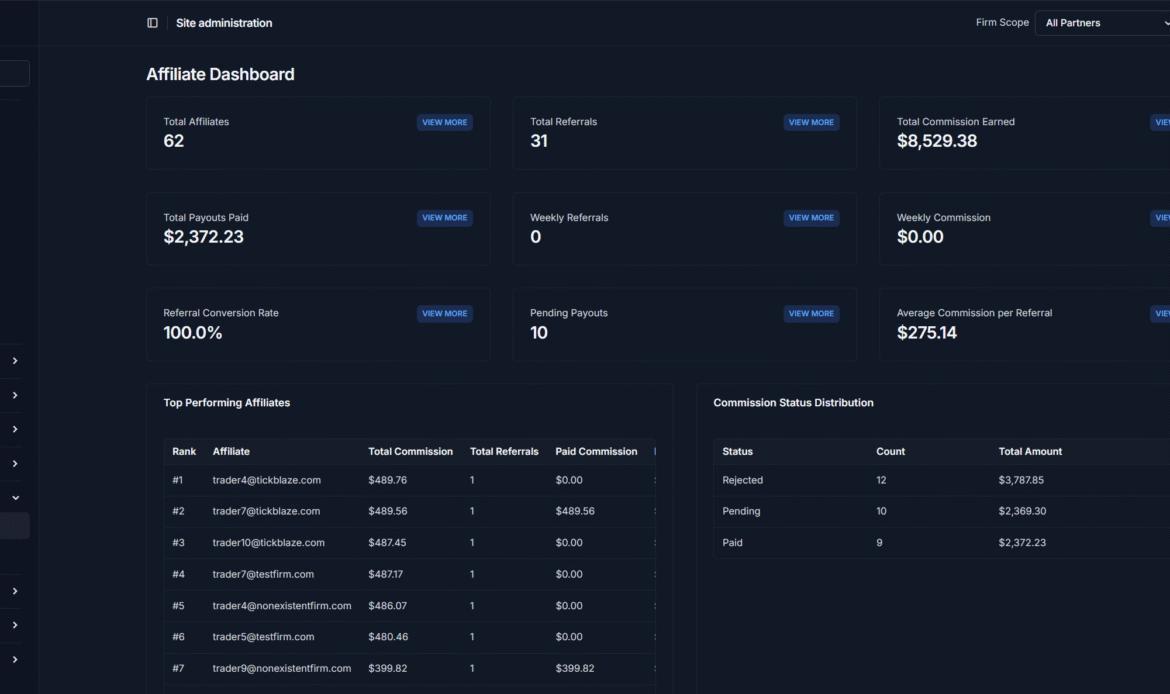
Task: Click View More on Total Referrals
Action: click(x=811, y=122)
